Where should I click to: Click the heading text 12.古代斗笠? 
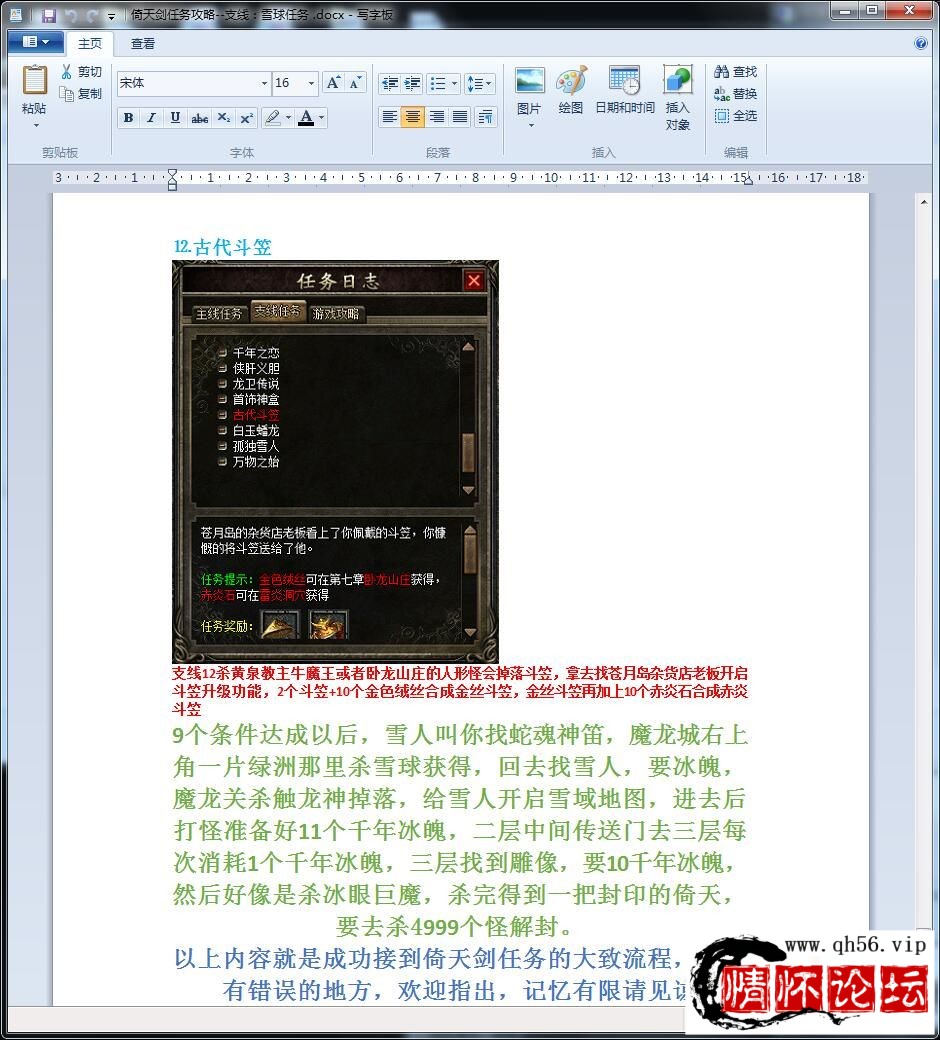tap(222, 247)
